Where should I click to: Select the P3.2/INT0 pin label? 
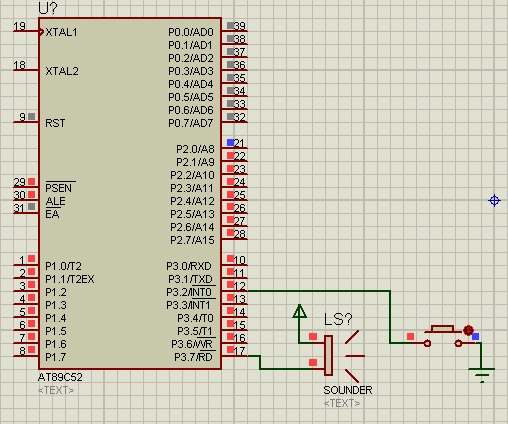click(189, 292)
